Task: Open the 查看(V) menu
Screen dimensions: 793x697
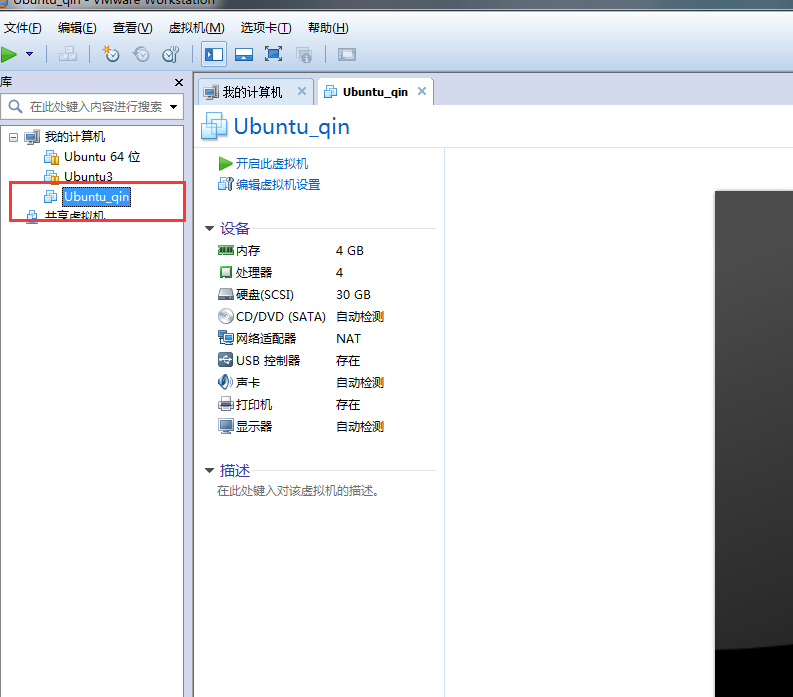Action: pos(133,28)
